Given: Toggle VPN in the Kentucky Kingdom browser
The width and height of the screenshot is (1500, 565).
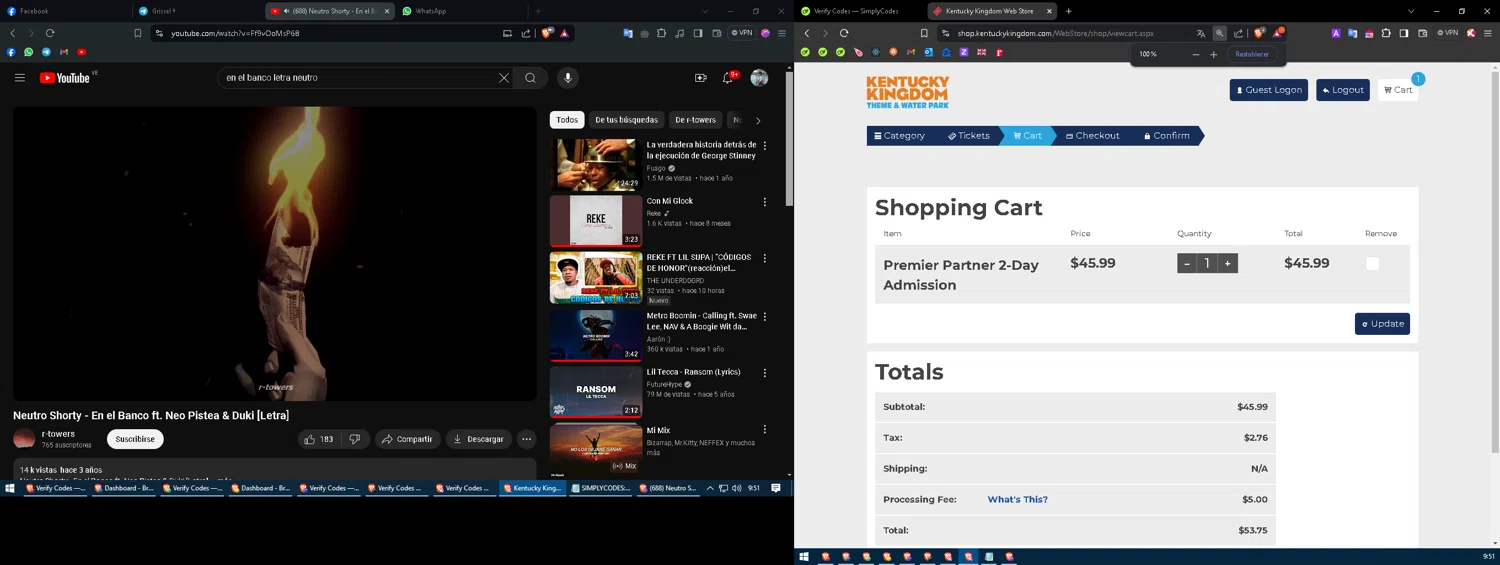Looking at the screenshot, I should [1446, 33].
